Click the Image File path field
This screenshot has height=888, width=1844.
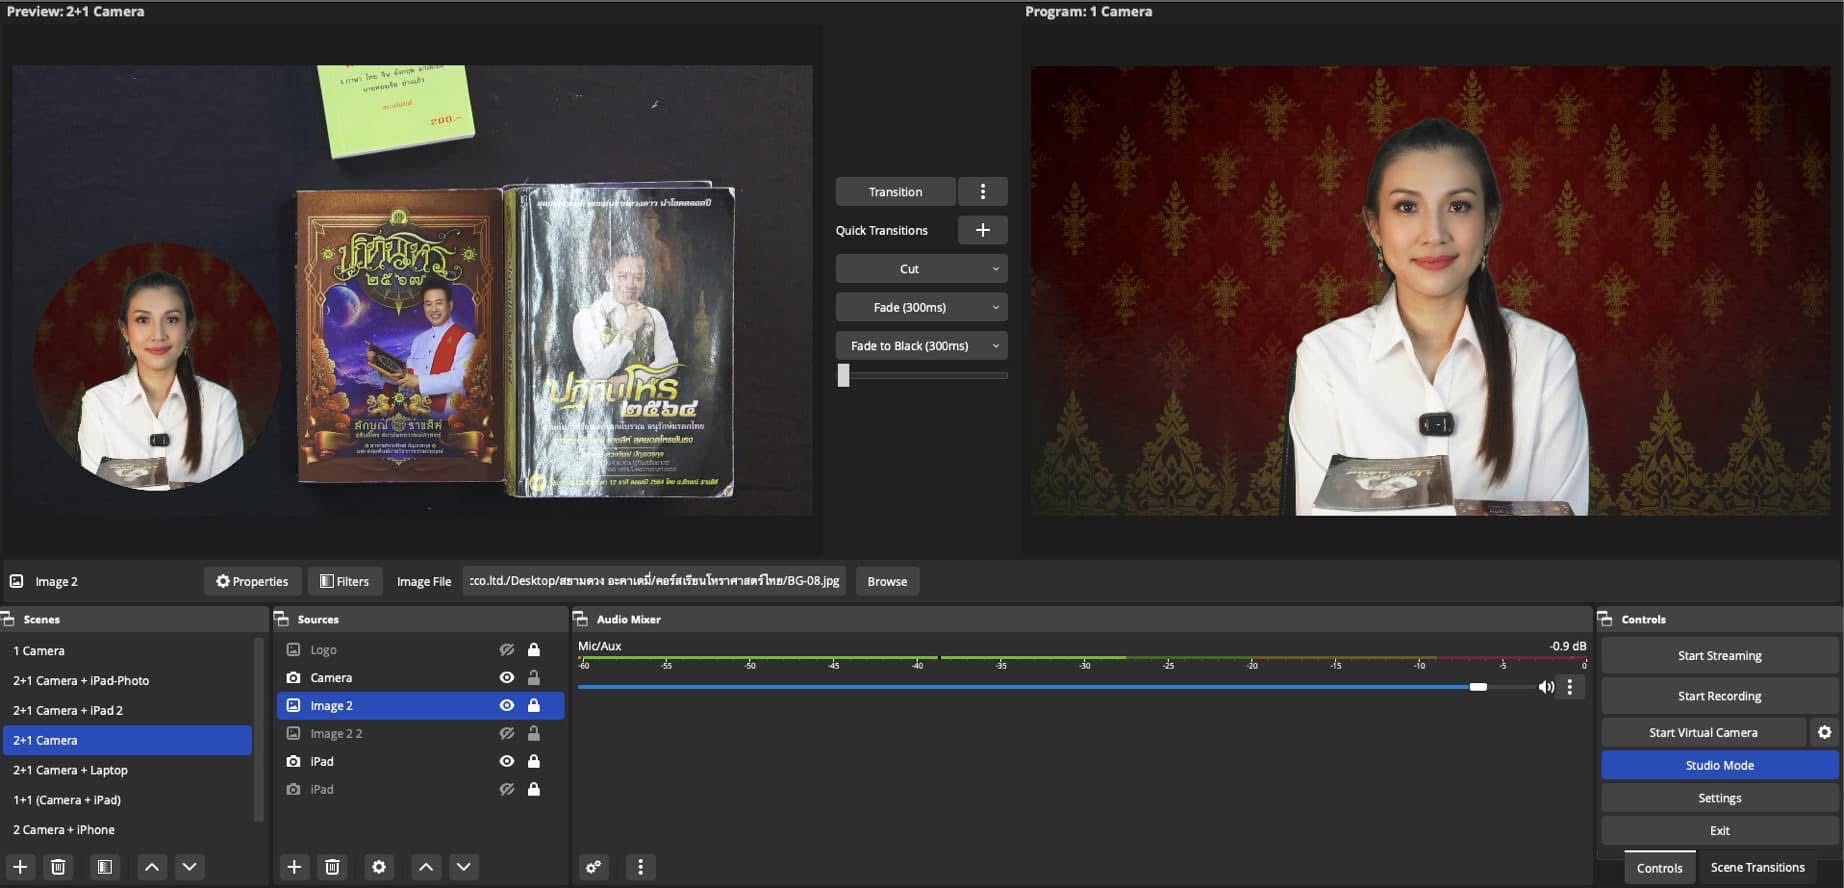tap(654, 581)
